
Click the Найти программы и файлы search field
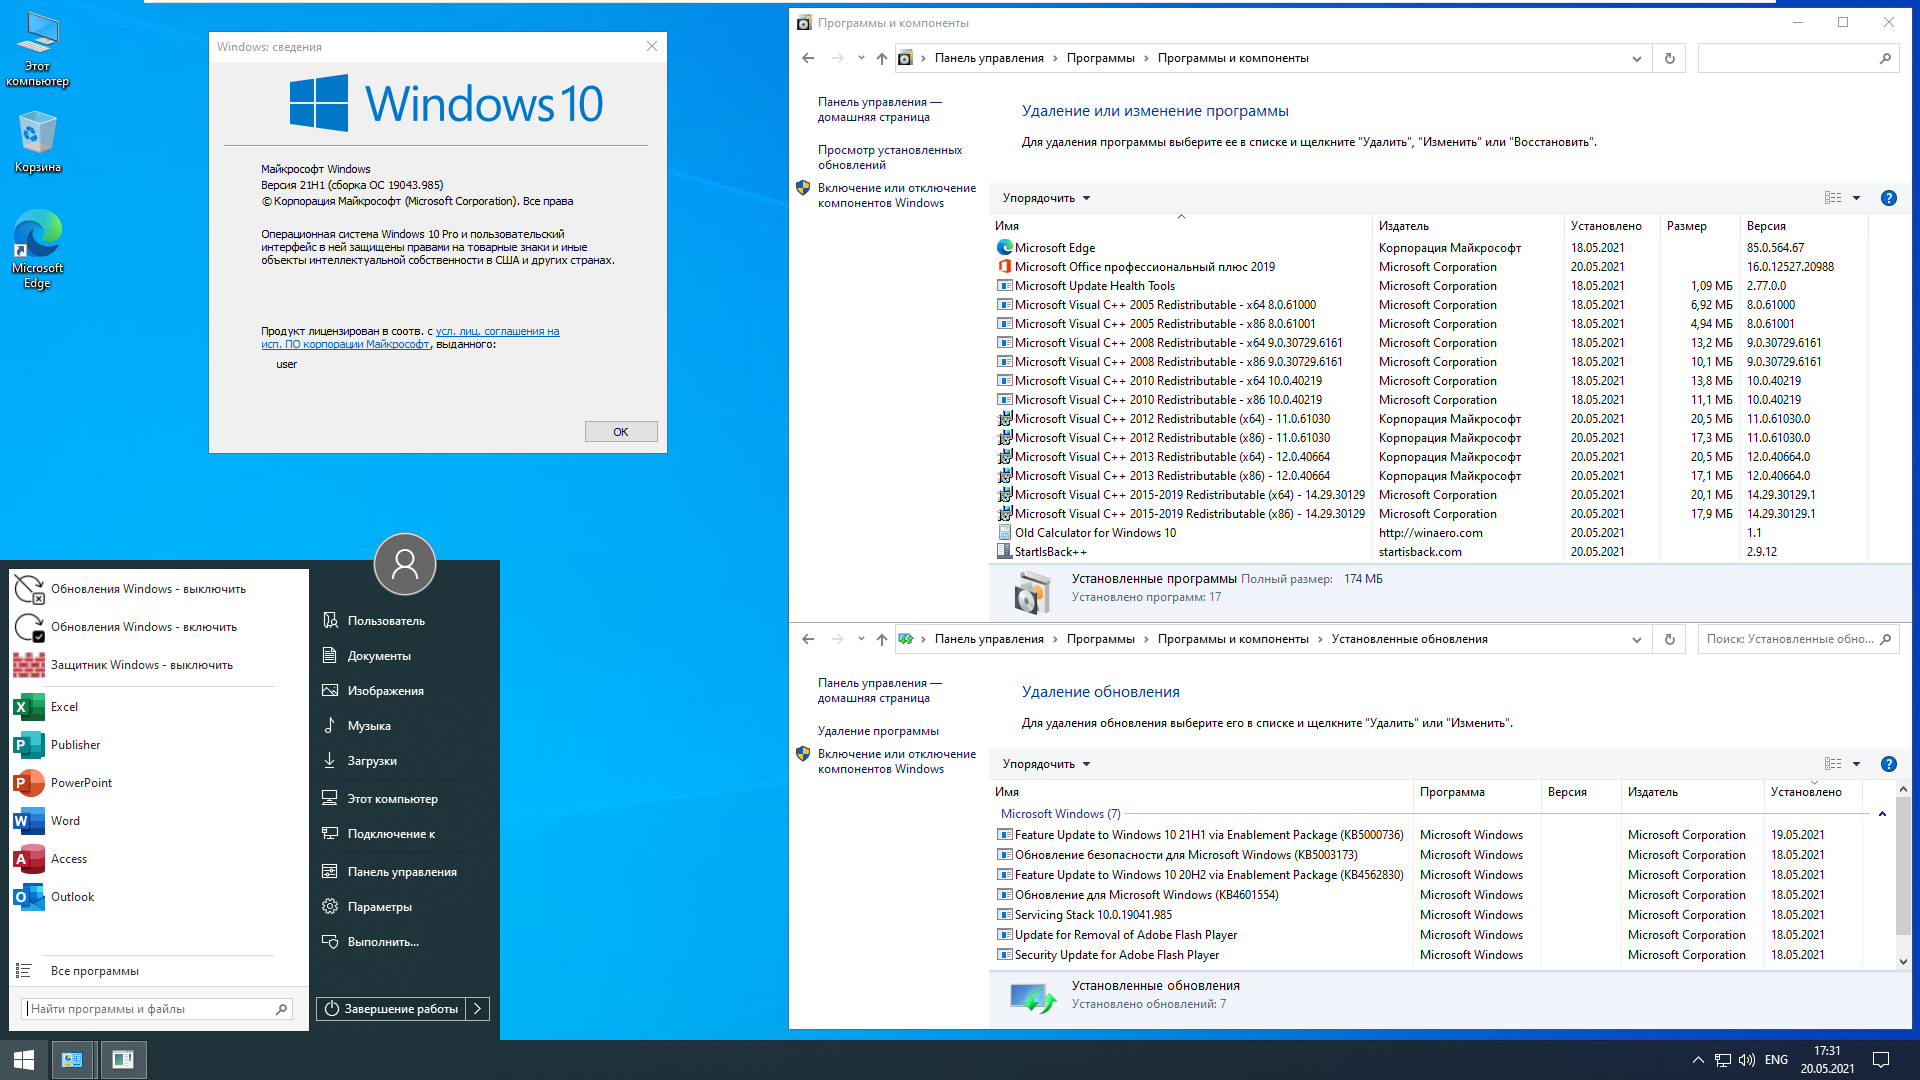150,1009
